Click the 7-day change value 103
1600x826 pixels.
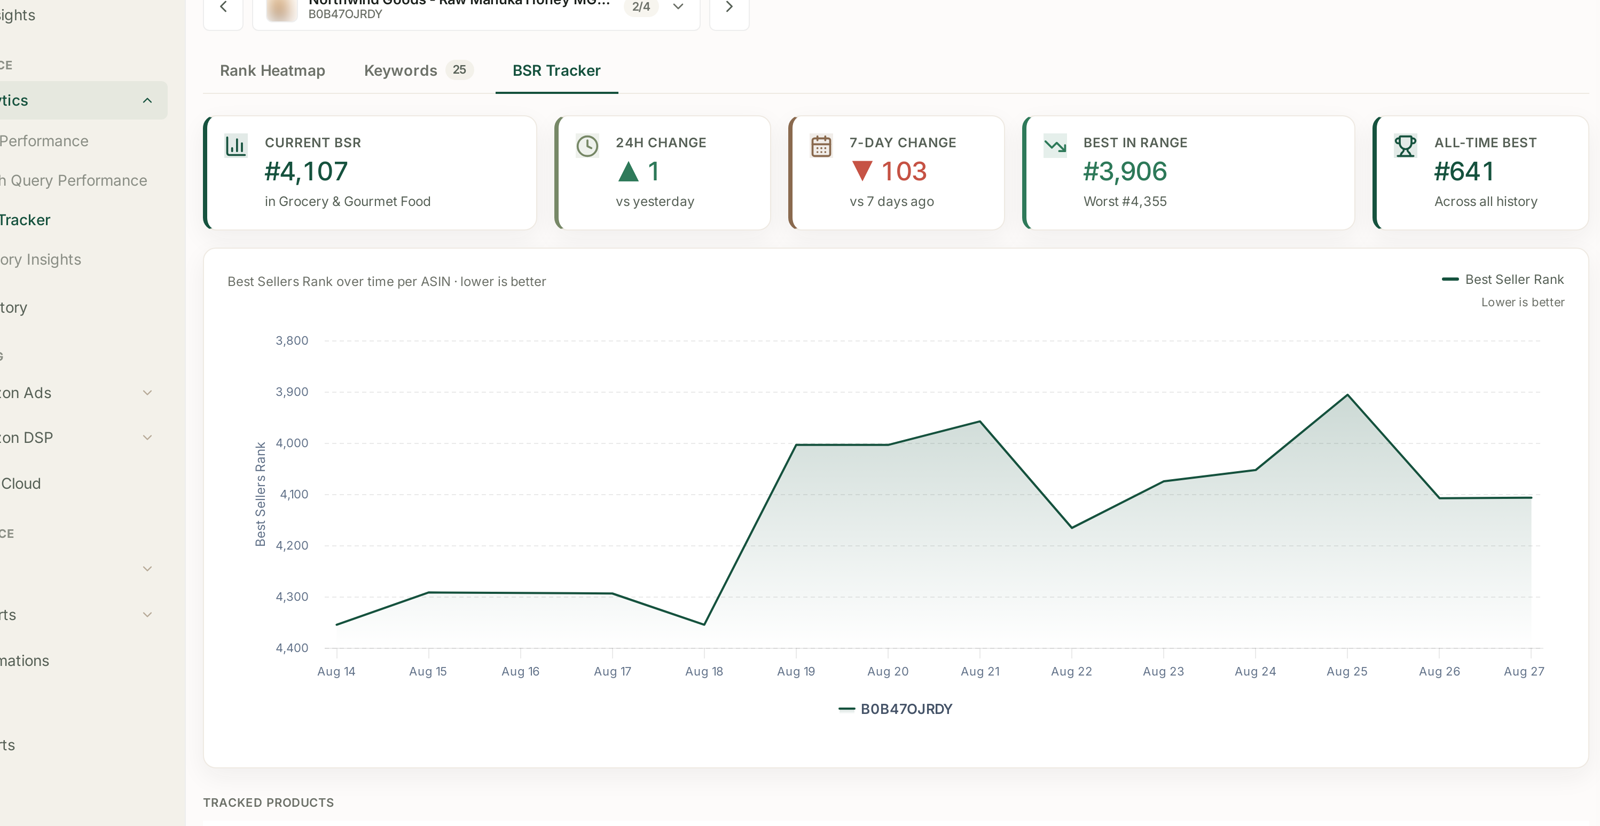[904, 172]
